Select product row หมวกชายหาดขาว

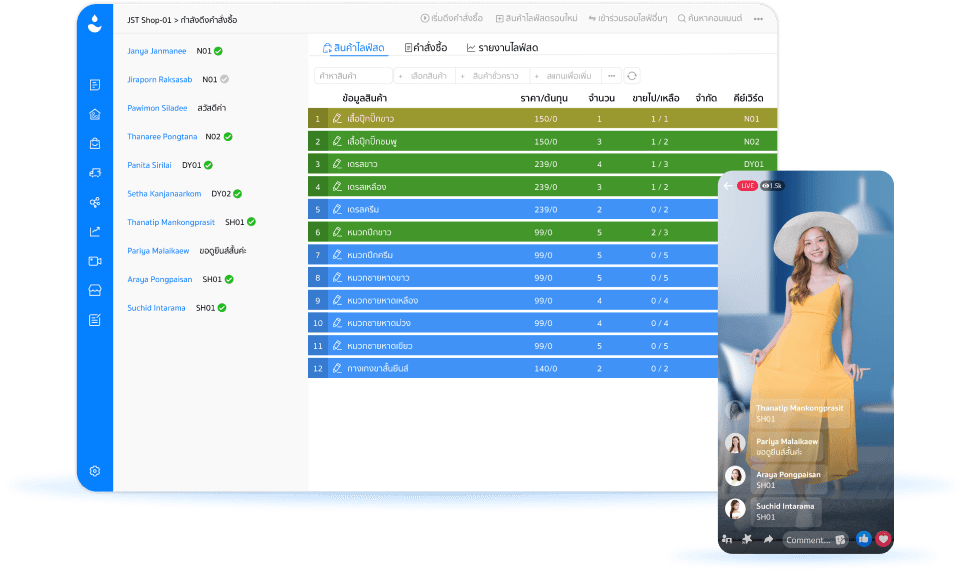[513, 278]
